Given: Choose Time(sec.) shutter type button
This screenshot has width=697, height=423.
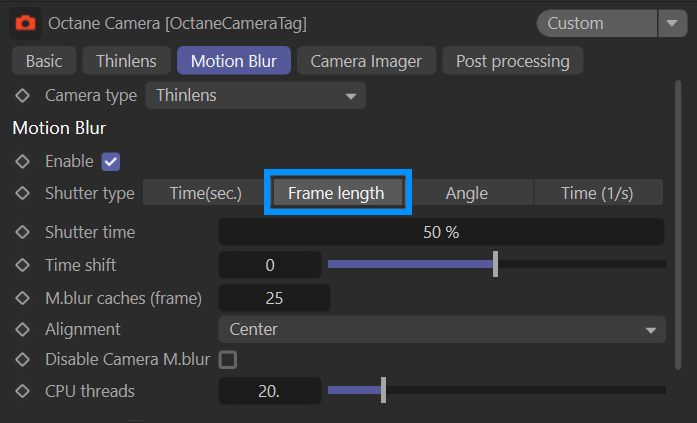Looking at the screenshot, I should pos(205,193).
